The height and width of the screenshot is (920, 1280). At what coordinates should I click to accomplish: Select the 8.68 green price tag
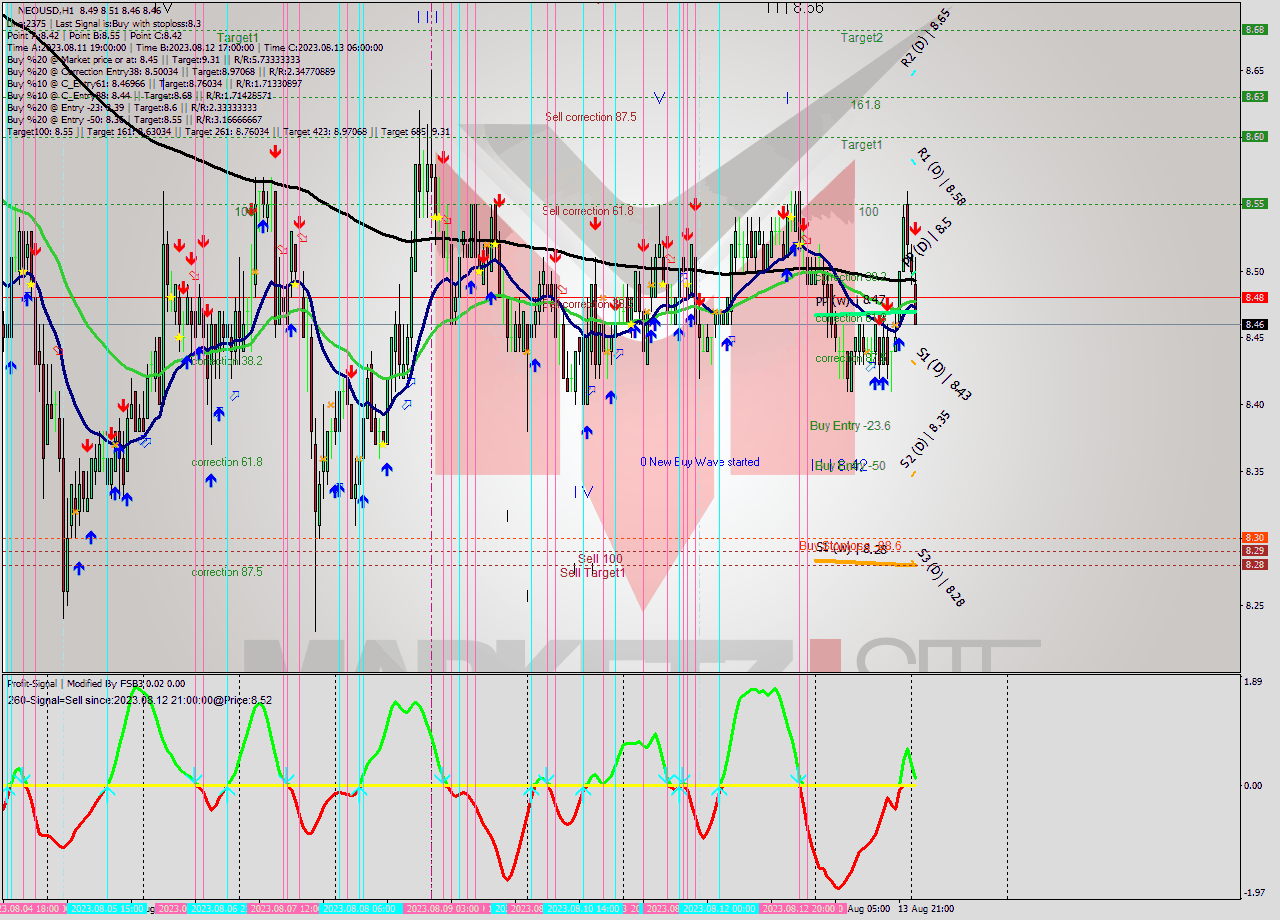pos(1254,29)
